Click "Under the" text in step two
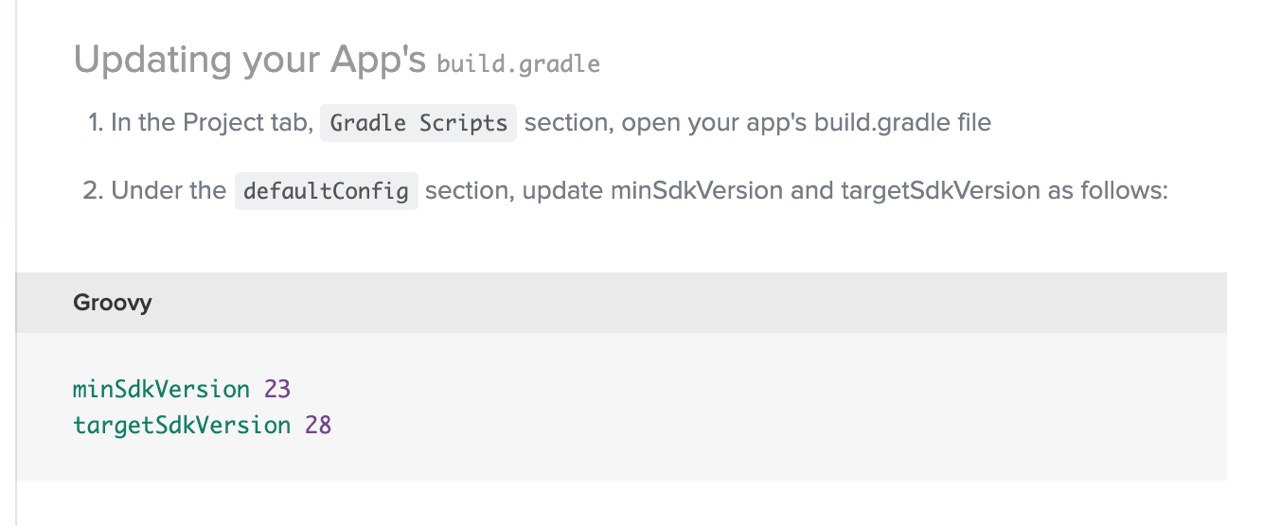 click(x=168, y=190)
